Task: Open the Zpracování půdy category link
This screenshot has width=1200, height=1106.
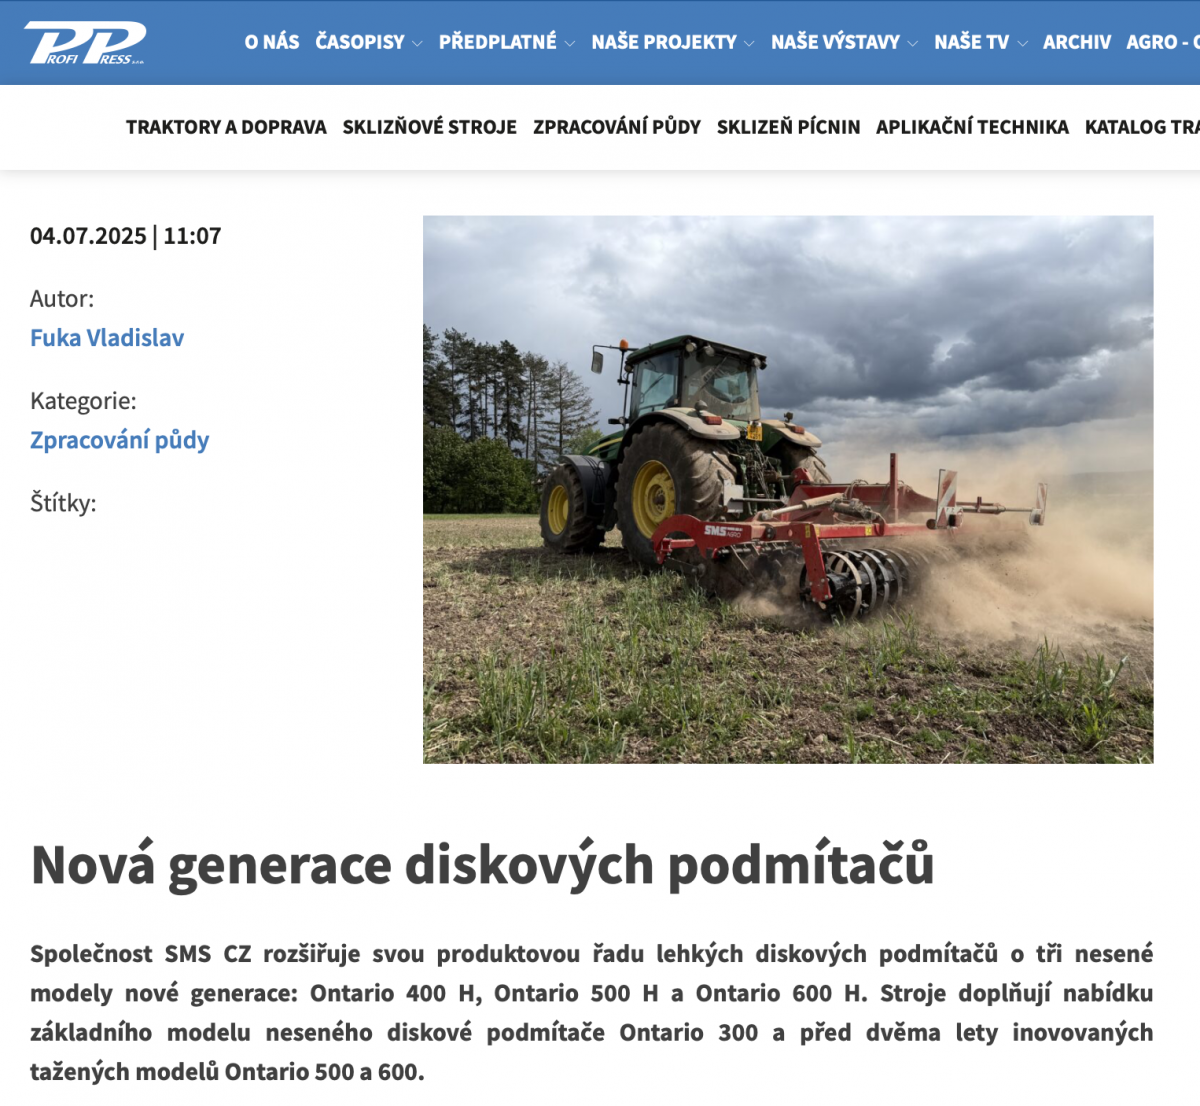Action: (120, 440)
